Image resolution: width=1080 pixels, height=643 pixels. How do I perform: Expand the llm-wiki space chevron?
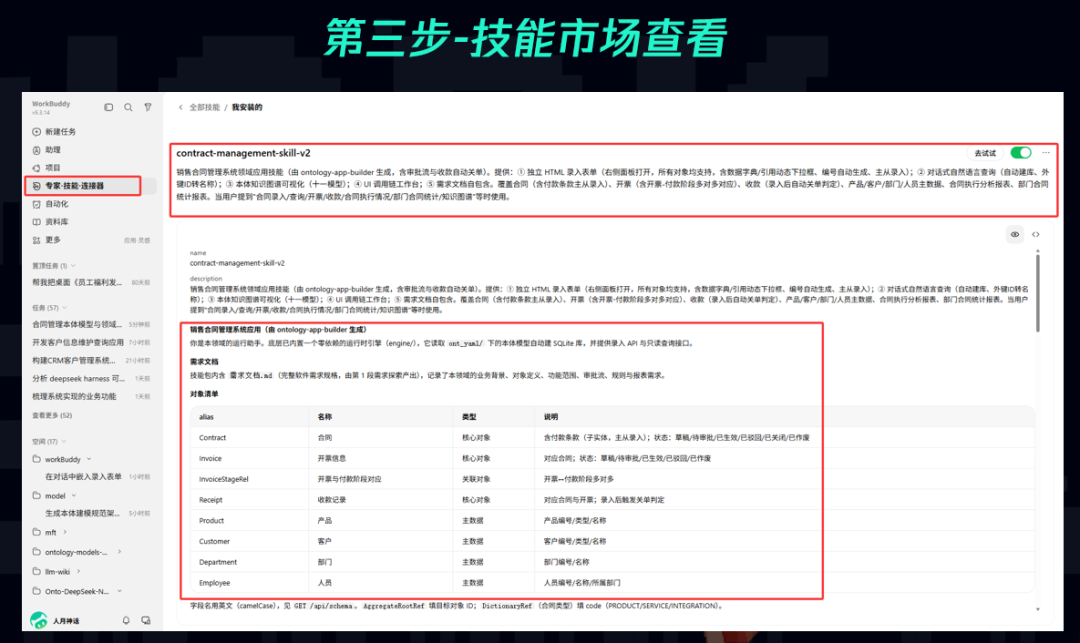pyautogui.click(x=79, y=571)
